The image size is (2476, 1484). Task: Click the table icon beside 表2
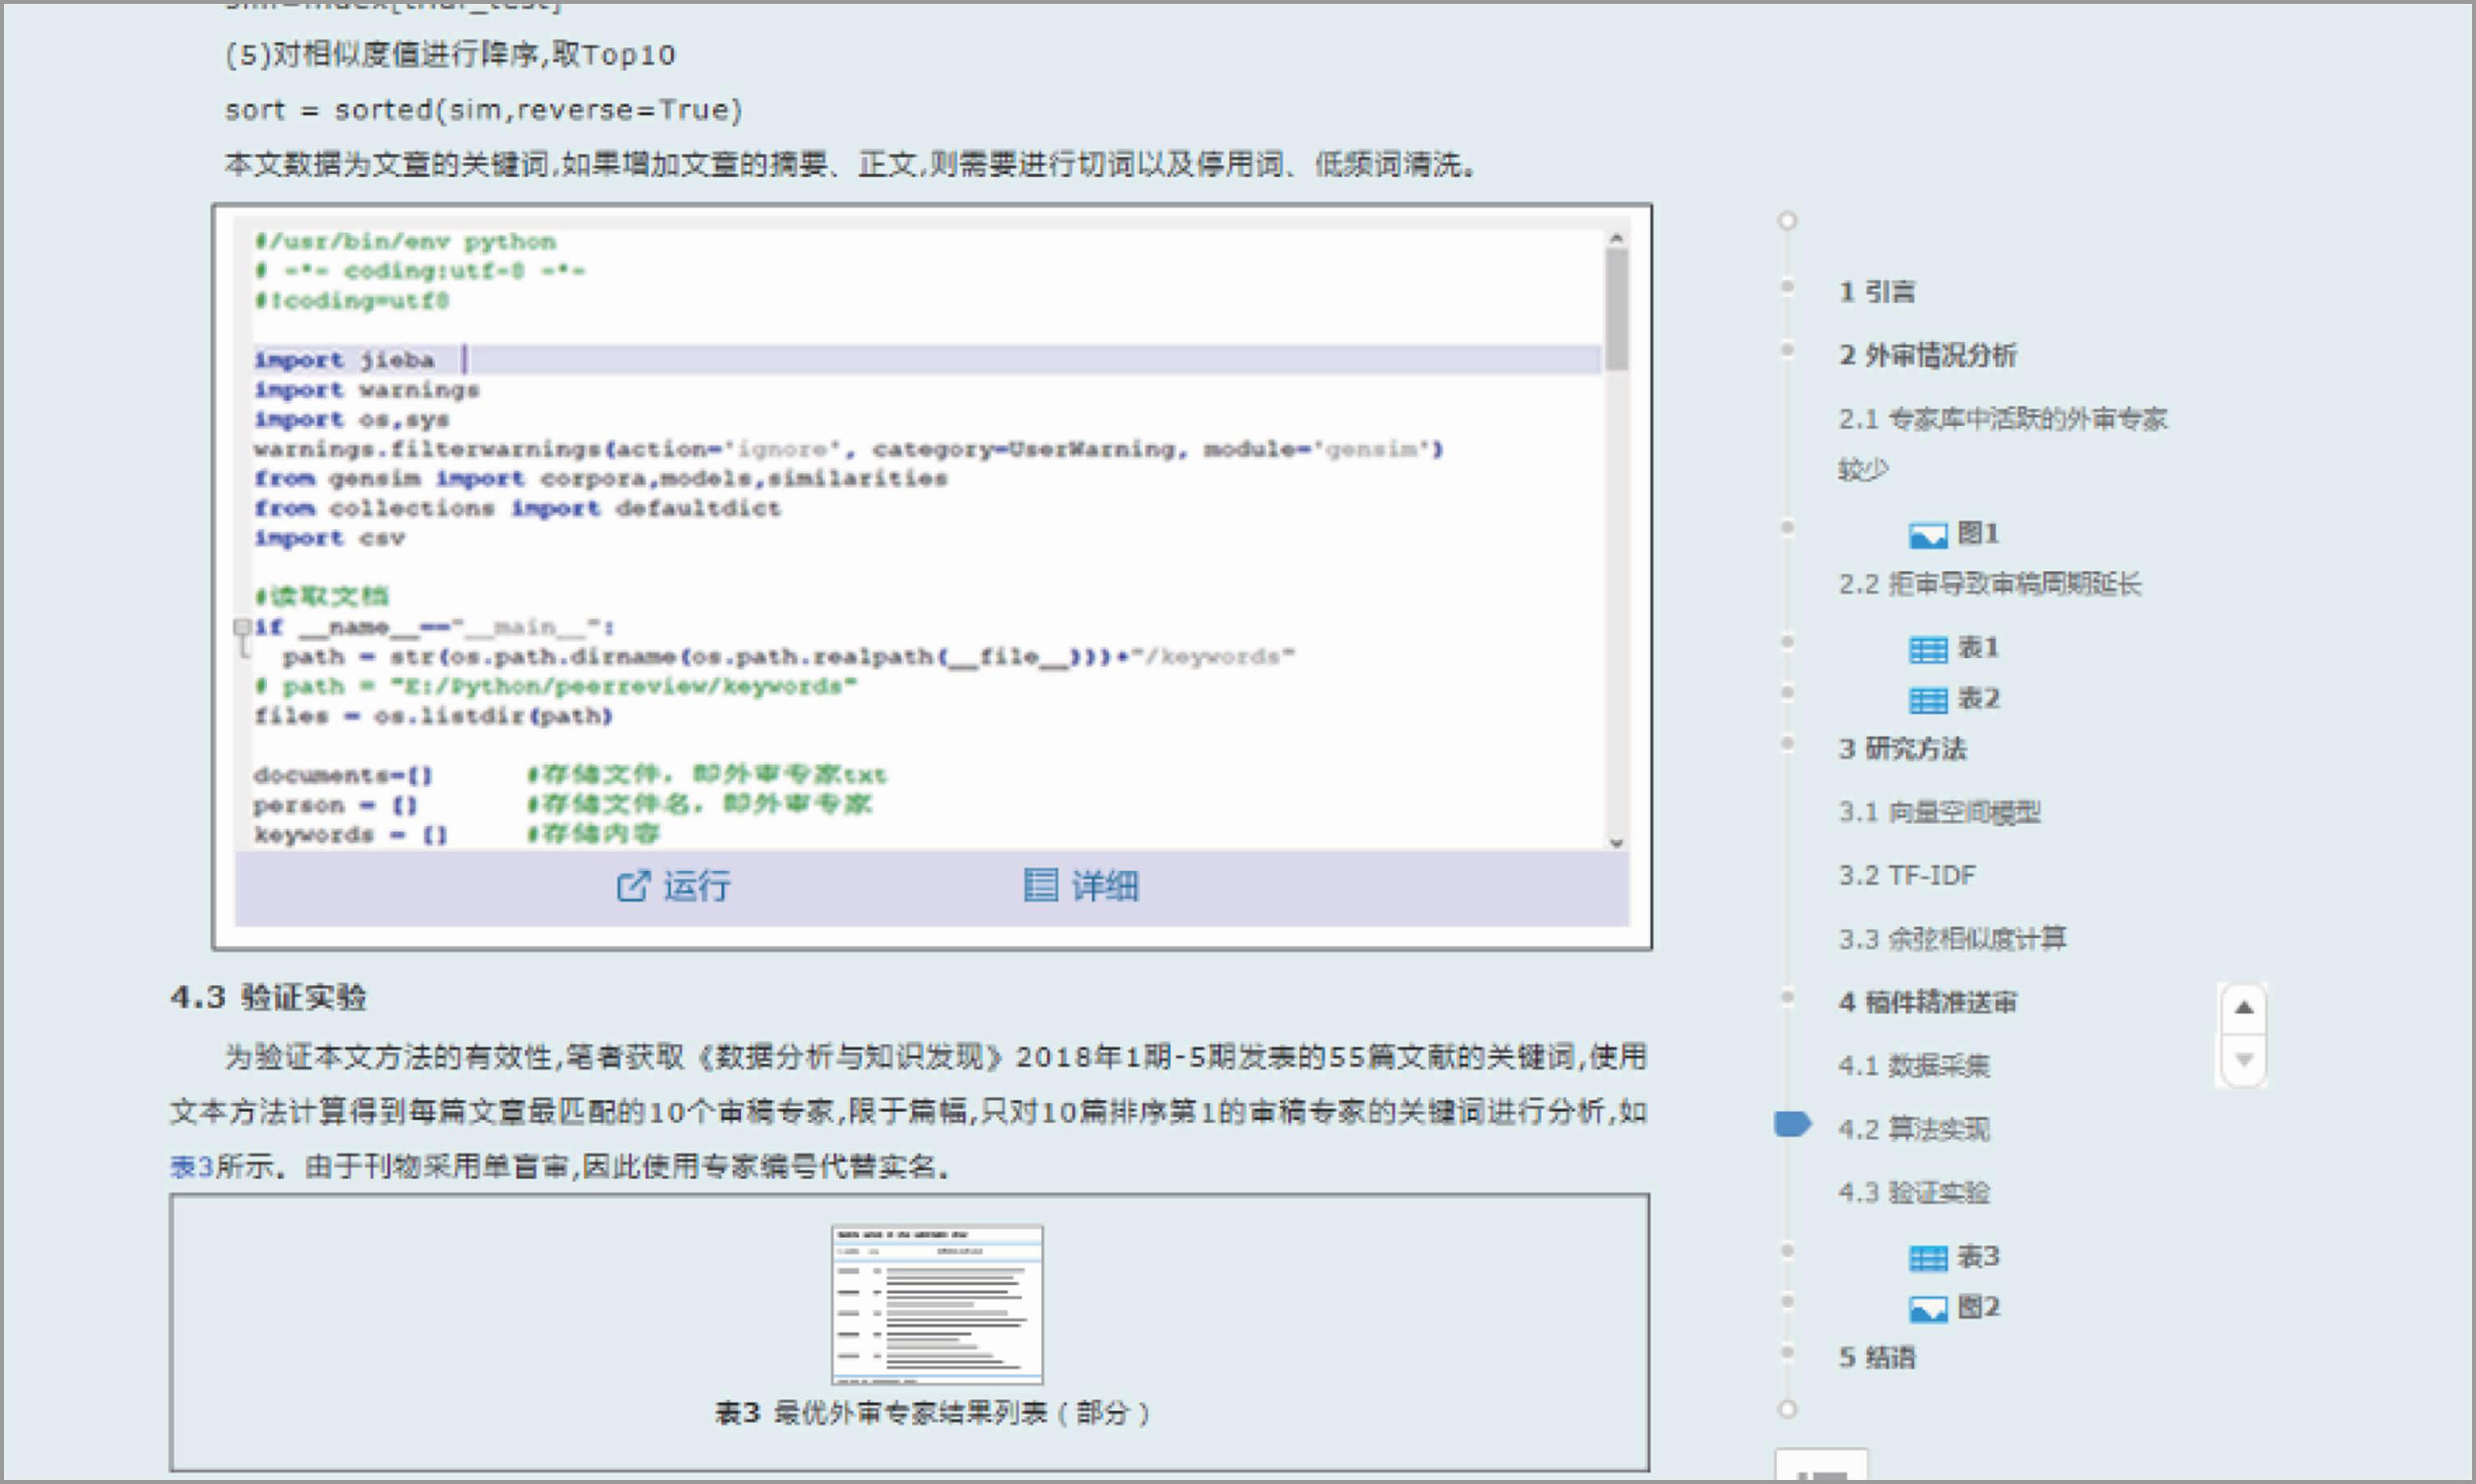click(x=1928, y=701)
